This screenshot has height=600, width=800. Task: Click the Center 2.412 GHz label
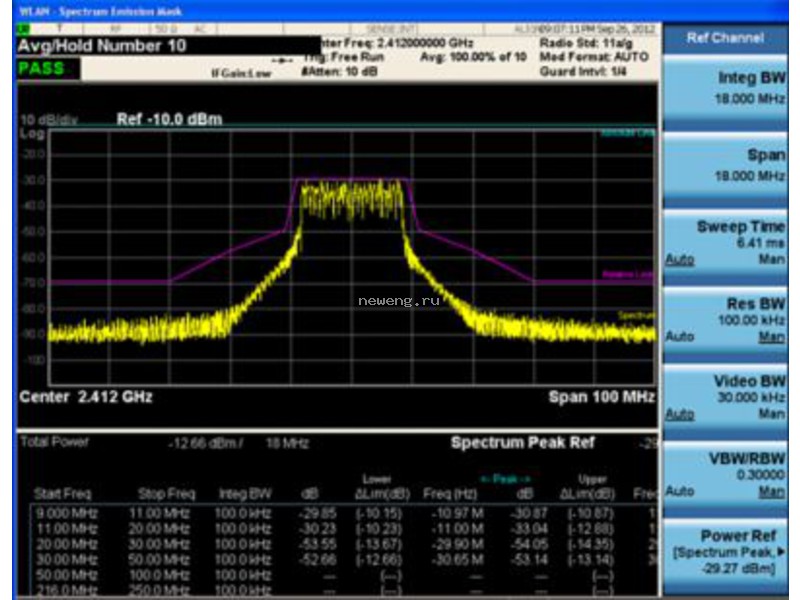tap(86, 397)
